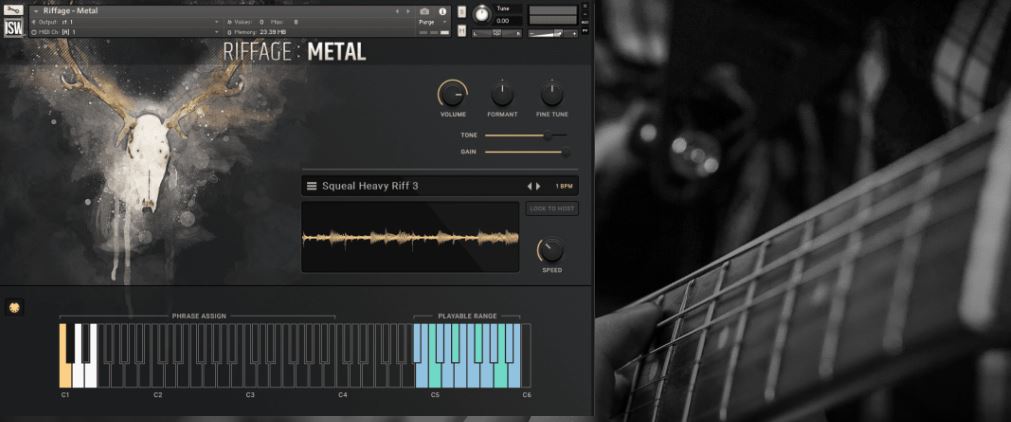Click the ISW logo icon

14,27
